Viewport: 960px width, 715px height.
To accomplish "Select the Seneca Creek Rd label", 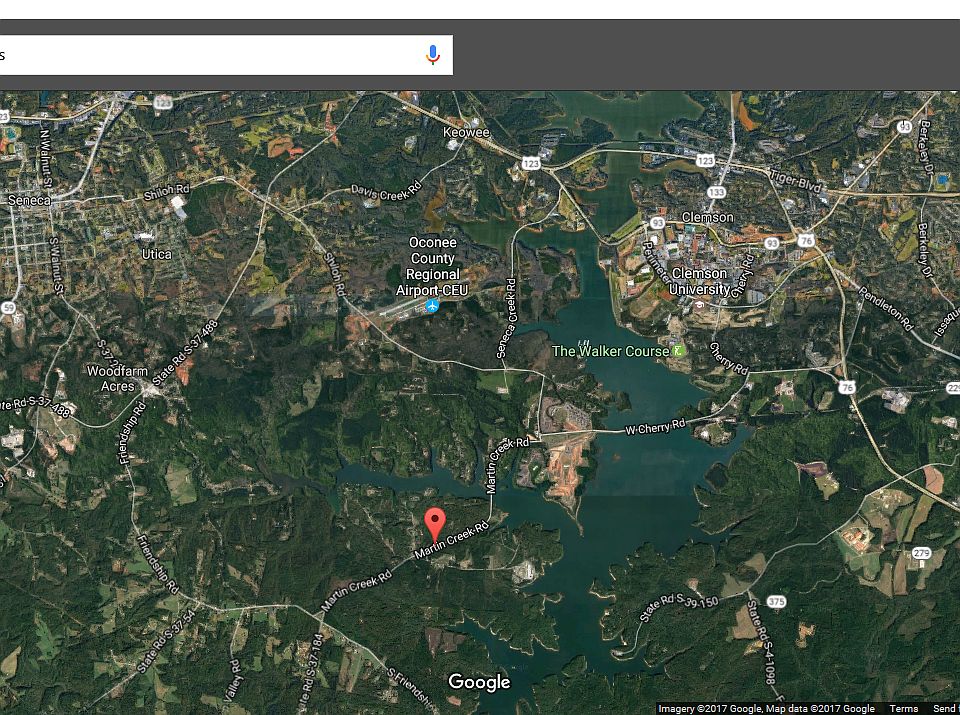I will pos(506,318).
